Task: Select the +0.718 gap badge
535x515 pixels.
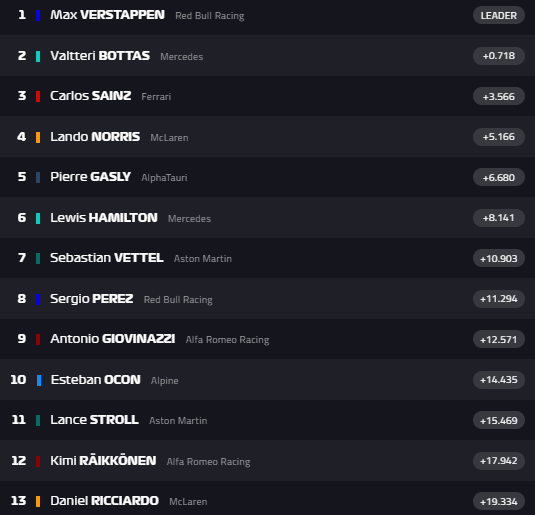Action: 498,56
